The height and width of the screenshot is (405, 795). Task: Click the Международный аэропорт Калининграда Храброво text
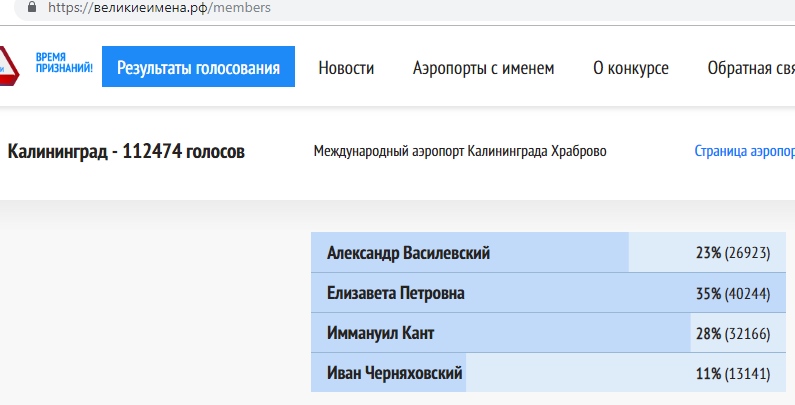[x=460, y=152]
